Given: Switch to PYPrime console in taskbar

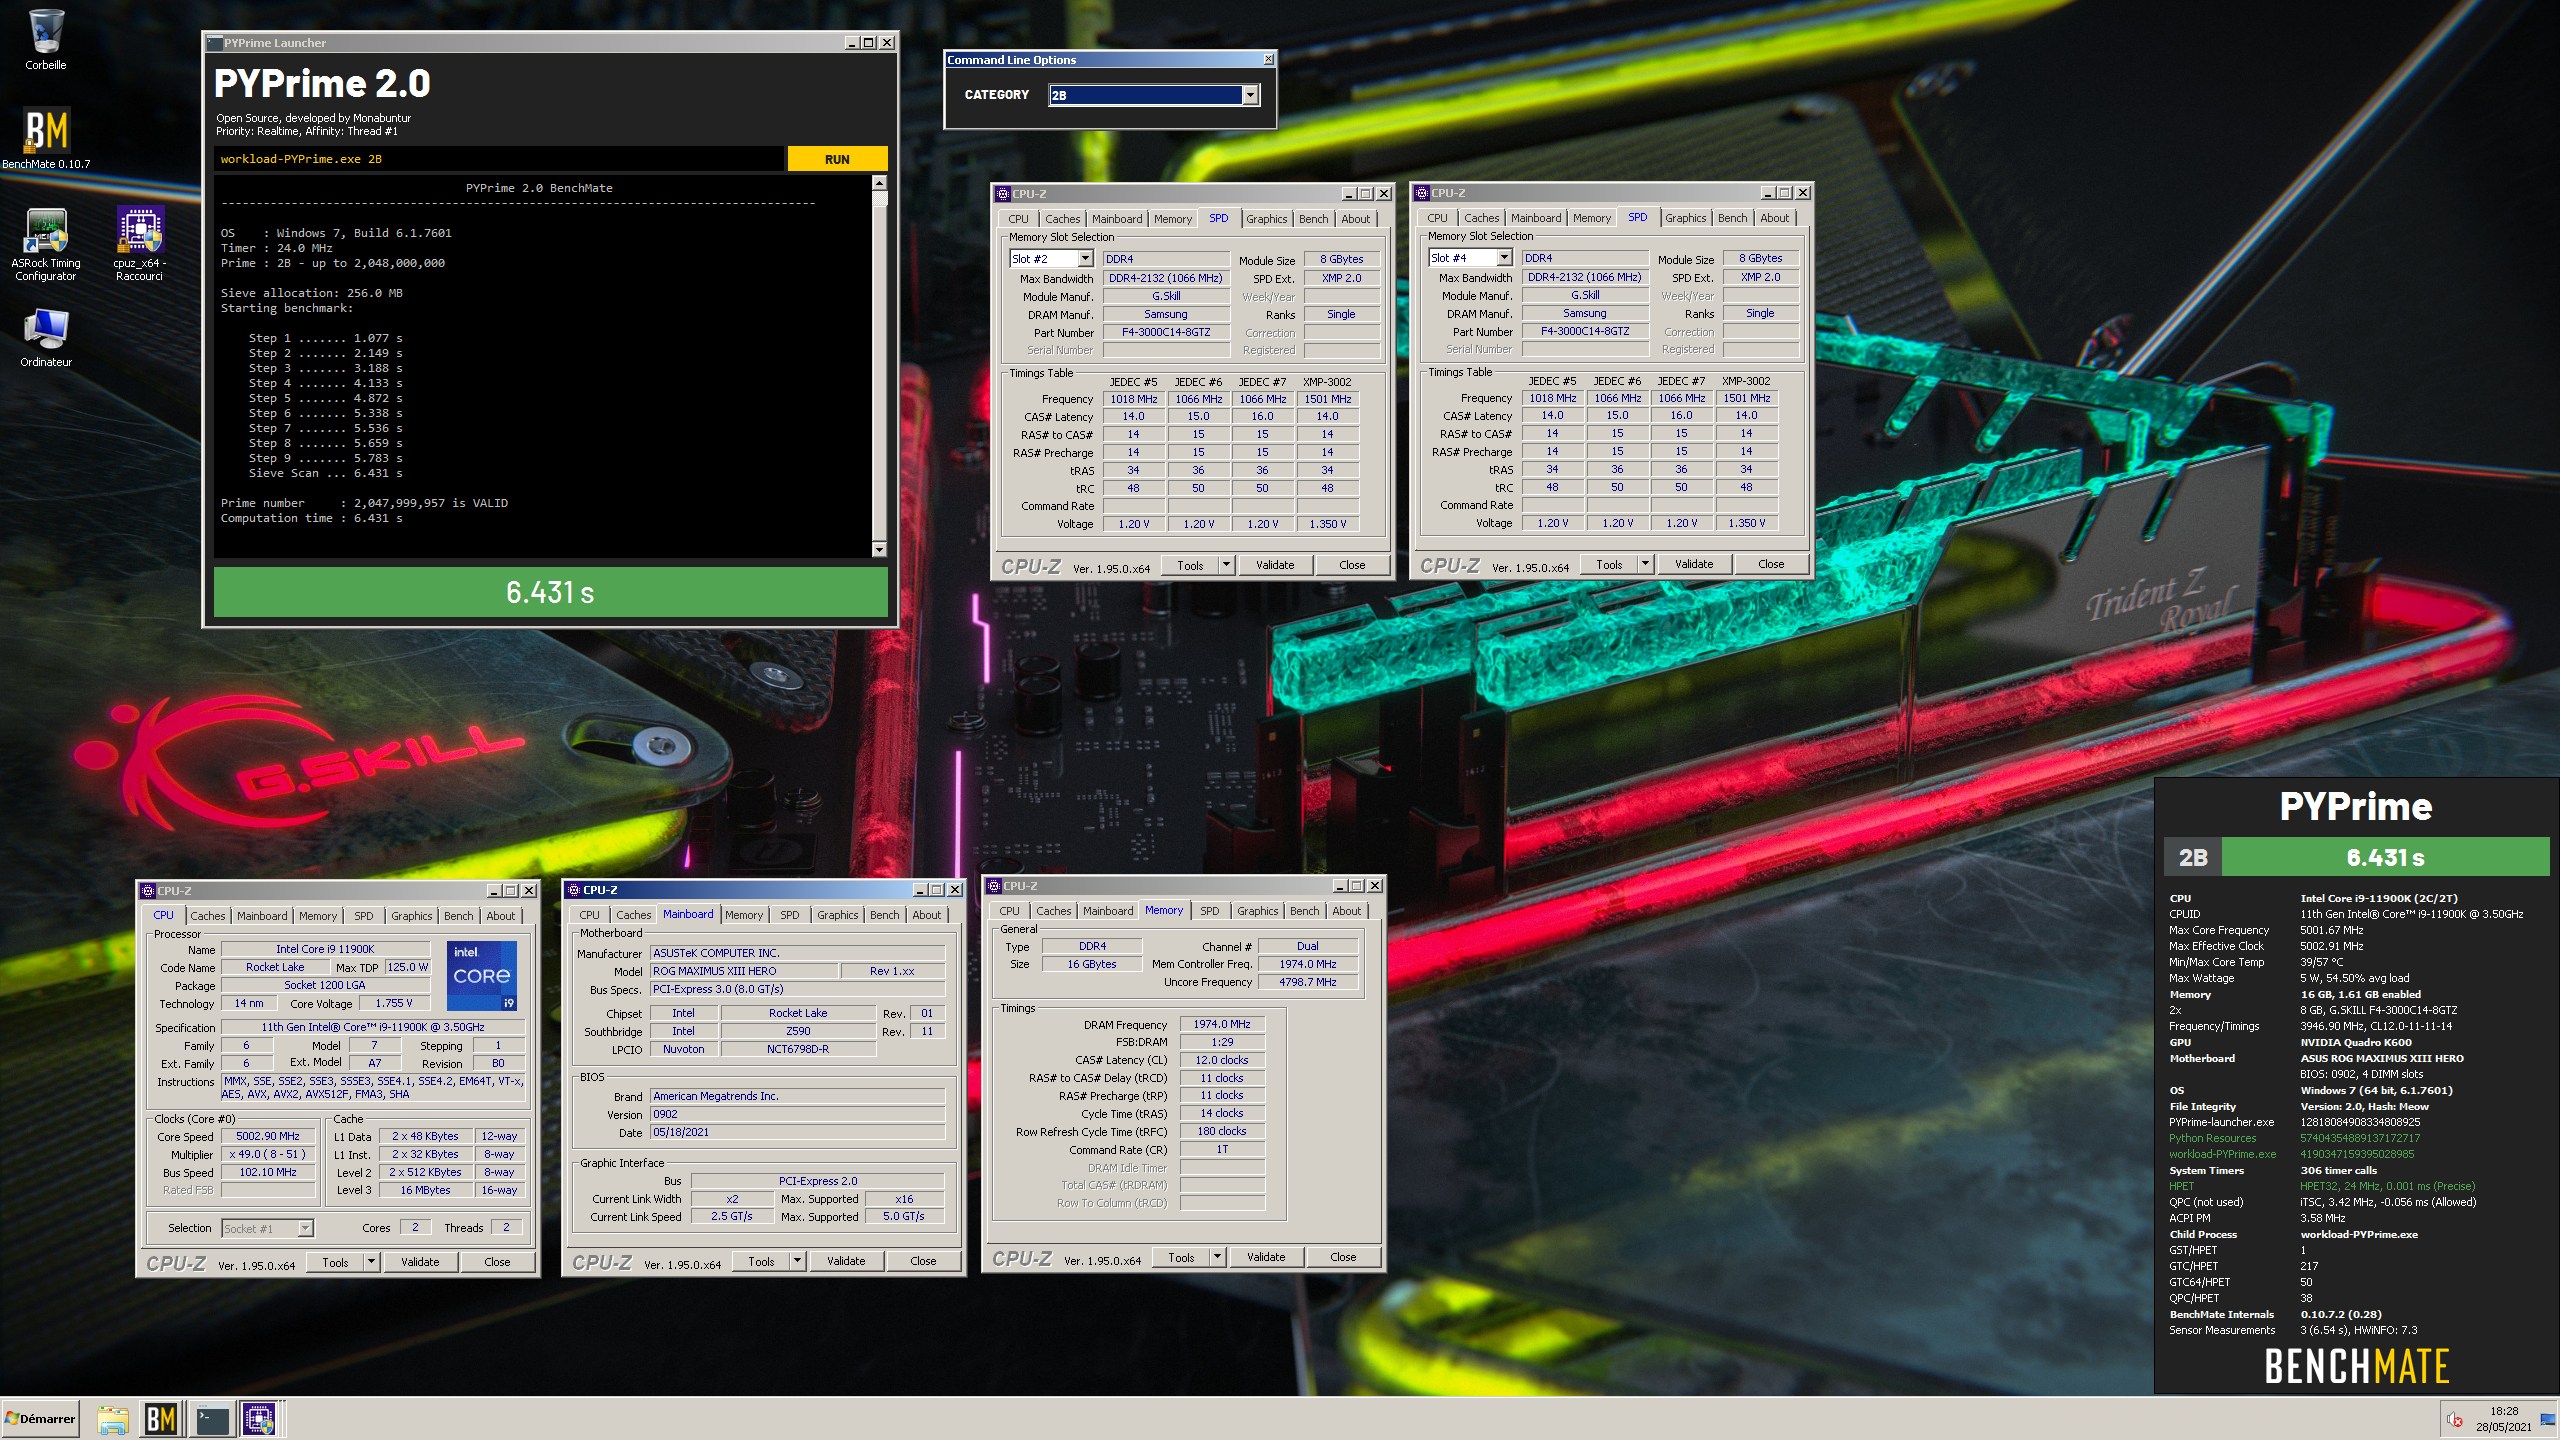Looking at the screenshot, I should 212,1419.
